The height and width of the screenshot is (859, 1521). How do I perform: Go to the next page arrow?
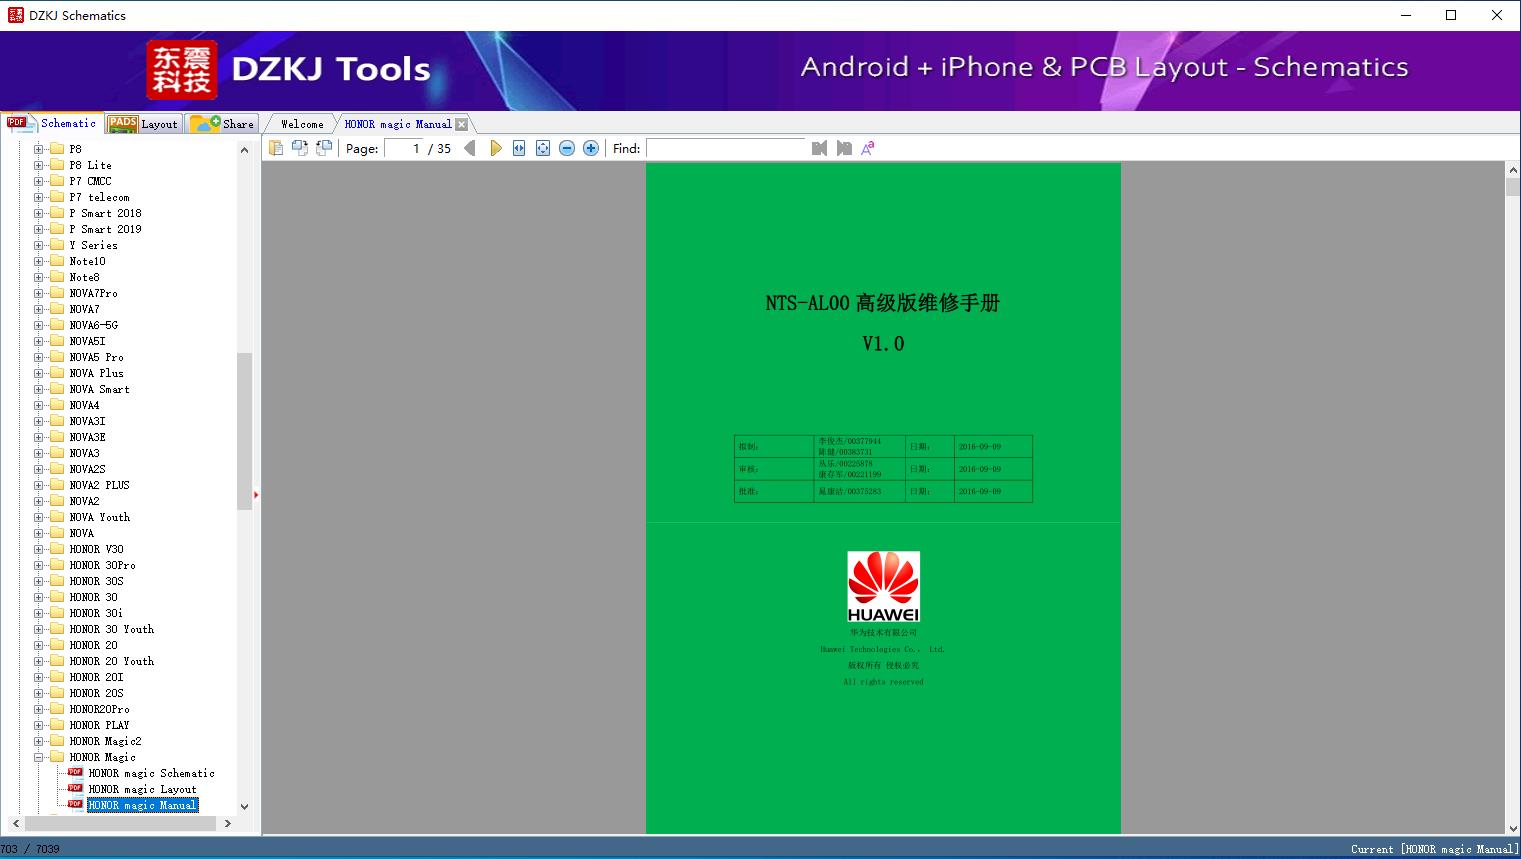click(x=495, y=148)
